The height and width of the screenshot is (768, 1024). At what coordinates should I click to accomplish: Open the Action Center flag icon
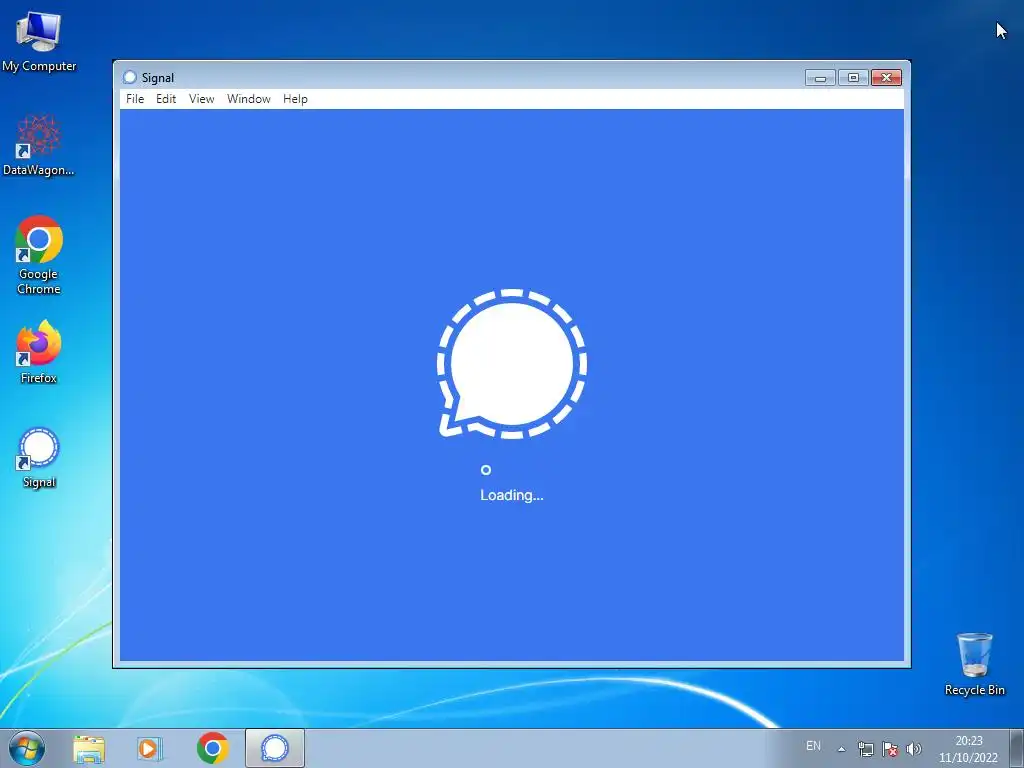tap(889, 749)
